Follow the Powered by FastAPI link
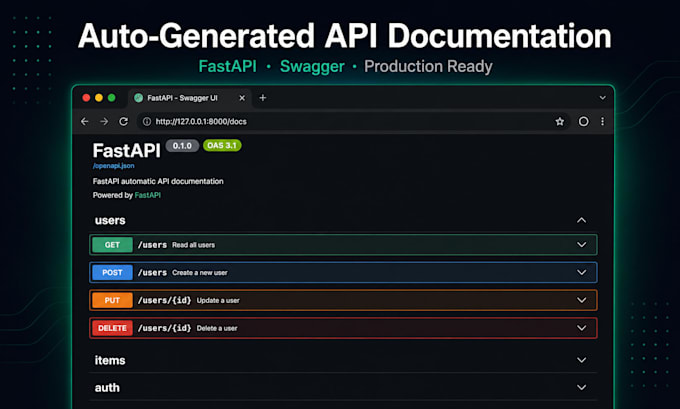Image resolution: width=680 pixels, height=409 pixels. click(147, 195)
